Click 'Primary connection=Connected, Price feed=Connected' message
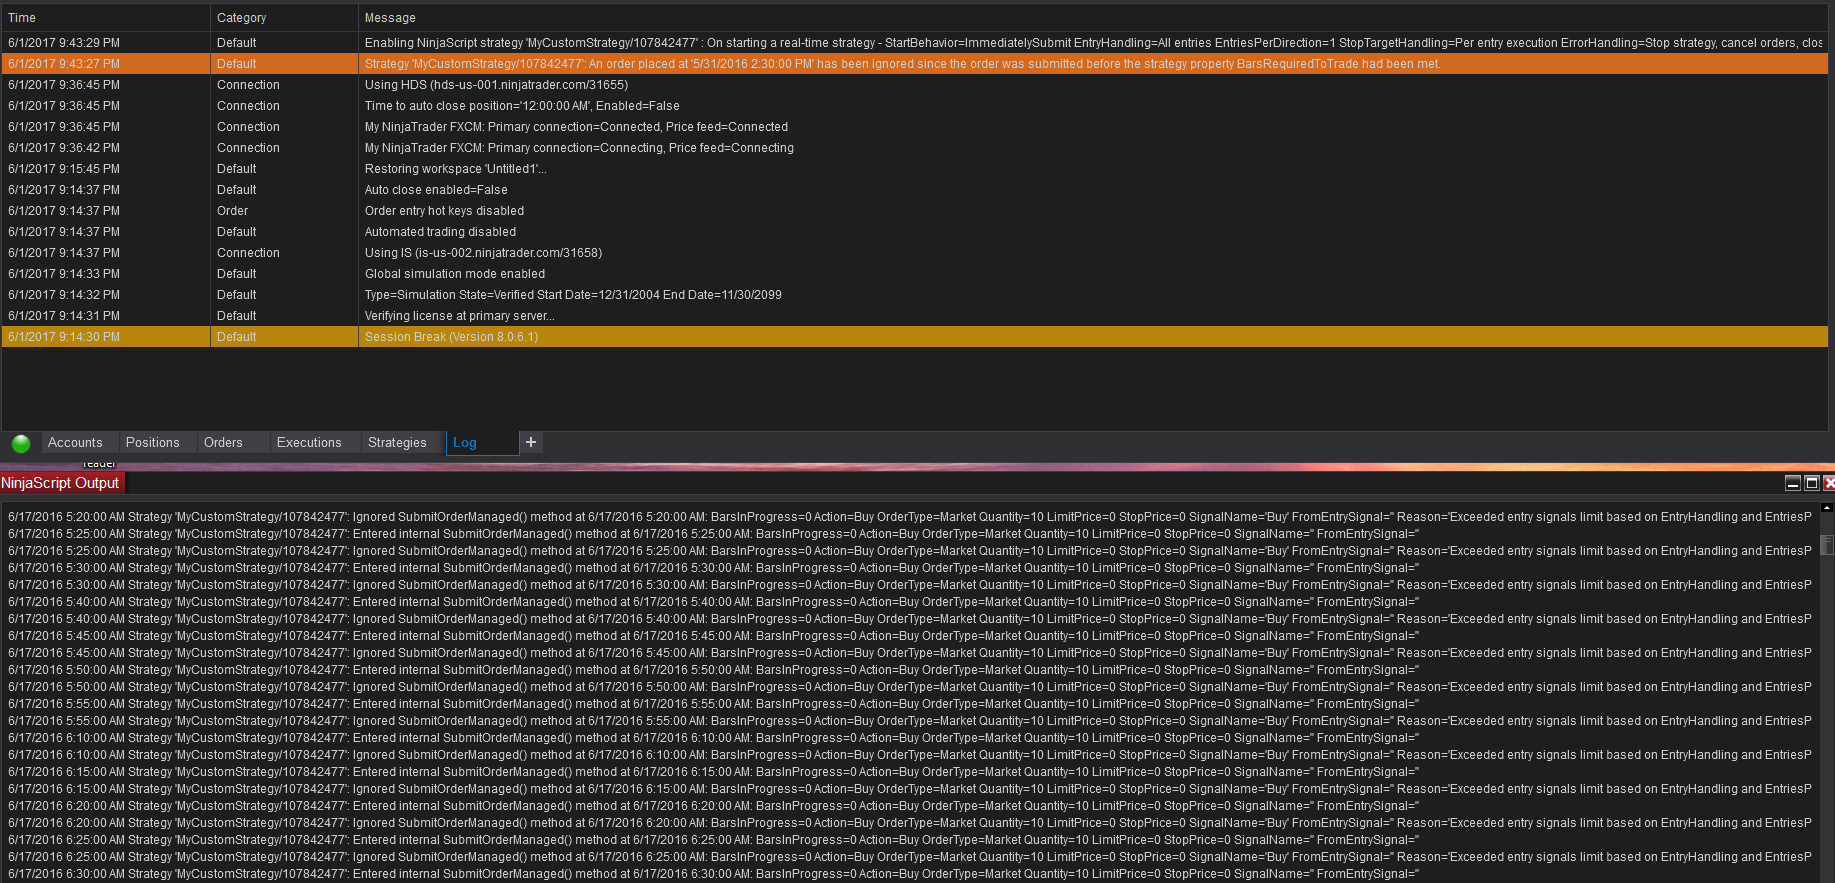 tap(576, 127)
